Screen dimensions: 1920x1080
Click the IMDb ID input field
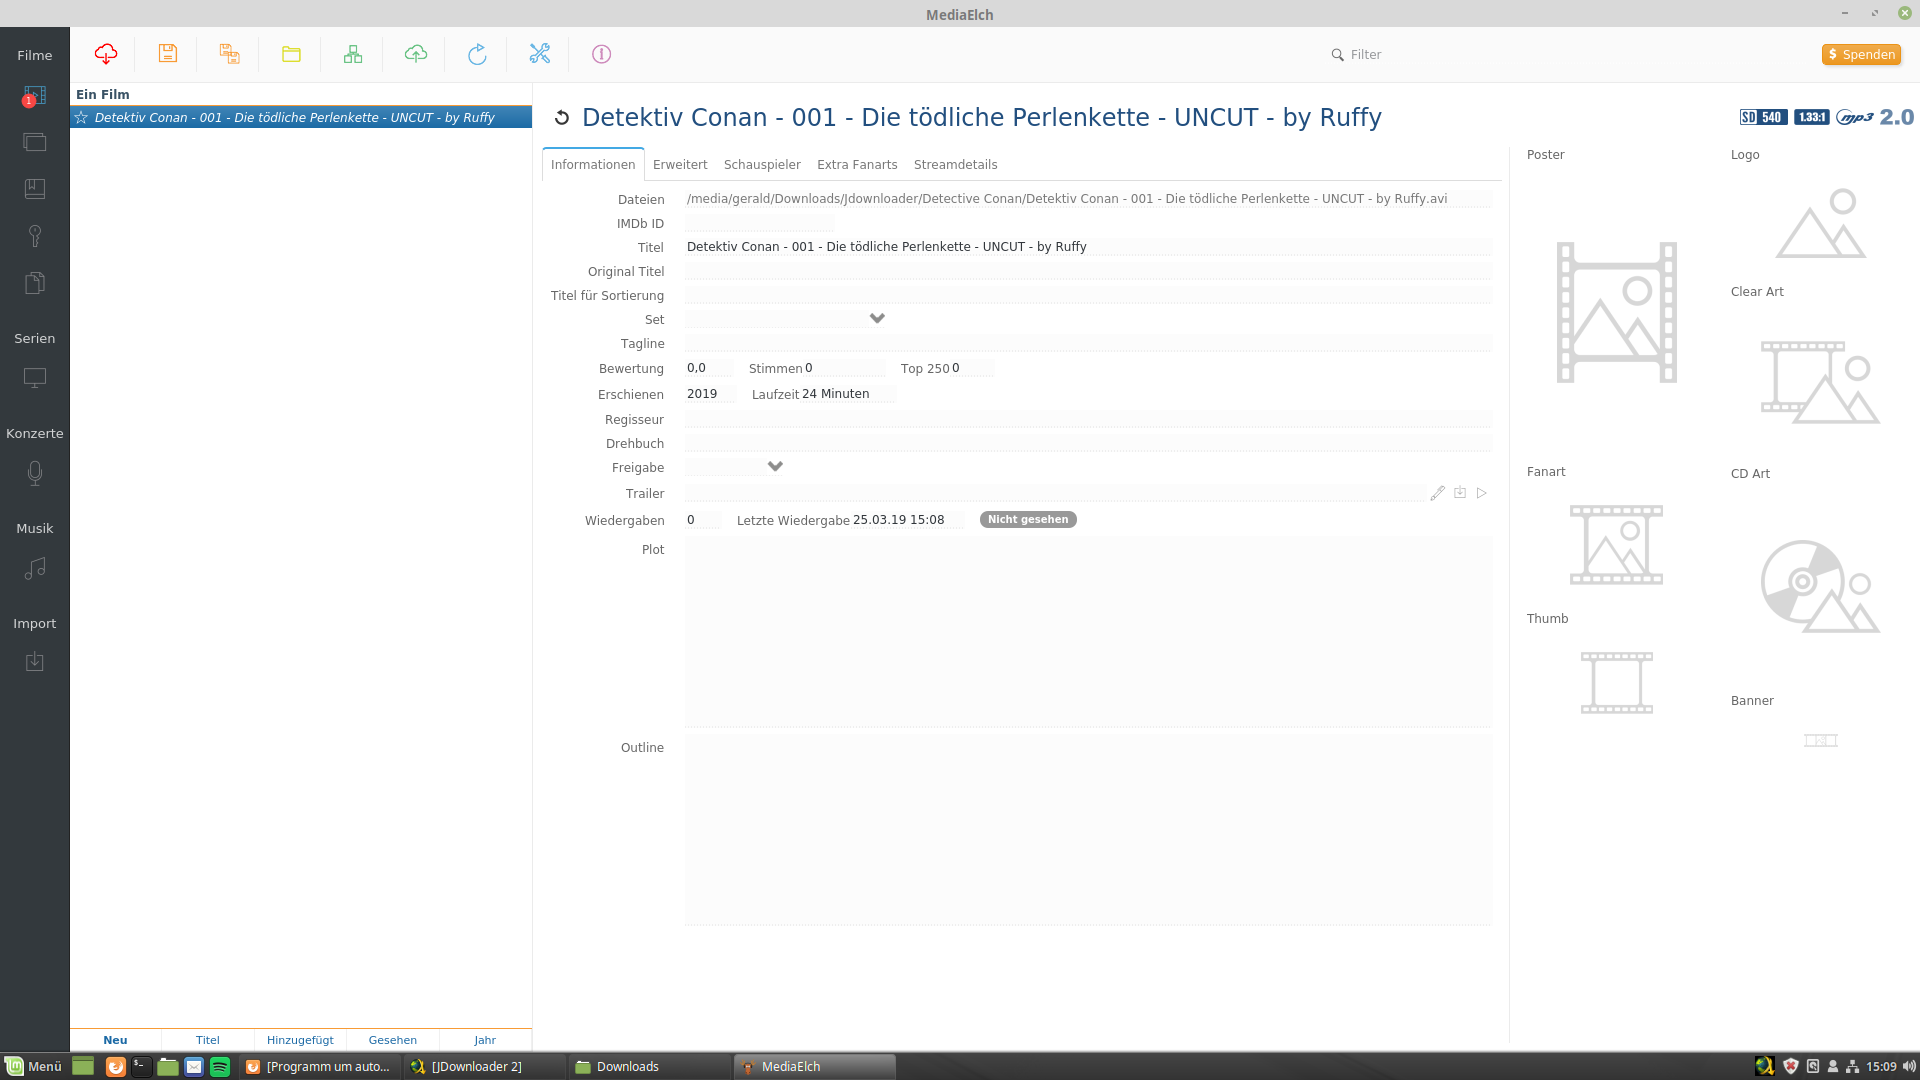point(759,223)
